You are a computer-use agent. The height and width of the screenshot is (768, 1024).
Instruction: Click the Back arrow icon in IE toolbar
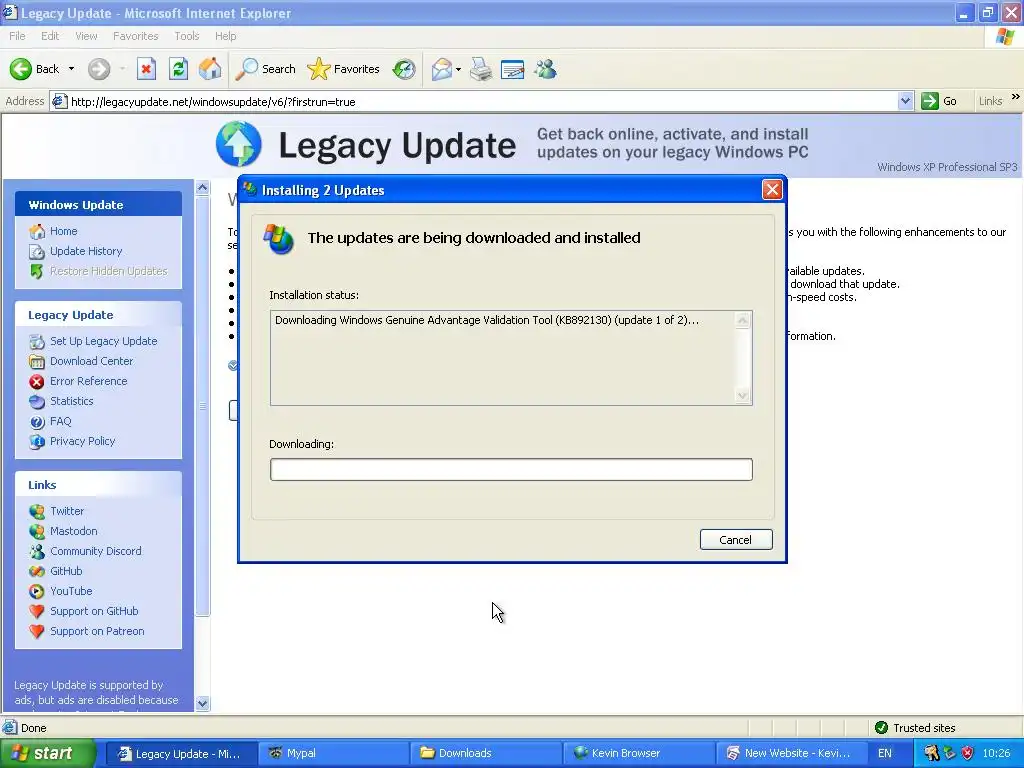click(x=21, y=69)
